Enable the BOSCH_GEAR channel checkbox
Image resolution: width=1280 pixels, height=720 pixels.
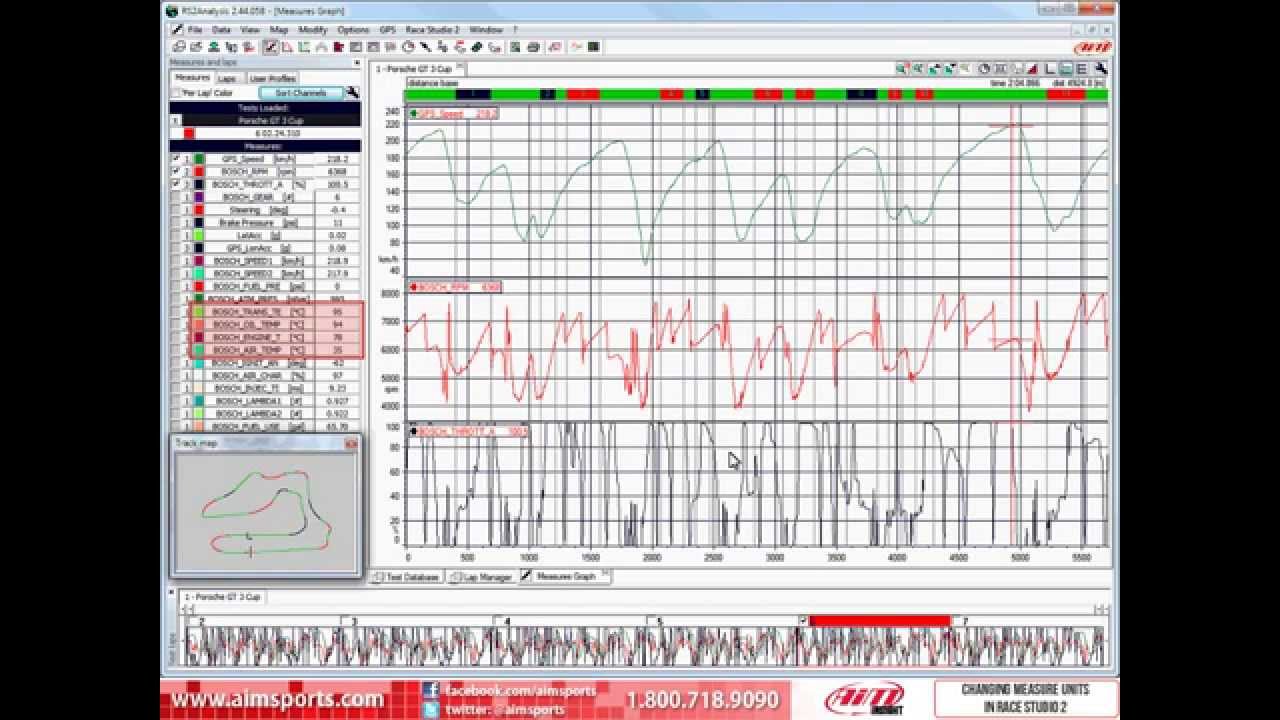176,197
